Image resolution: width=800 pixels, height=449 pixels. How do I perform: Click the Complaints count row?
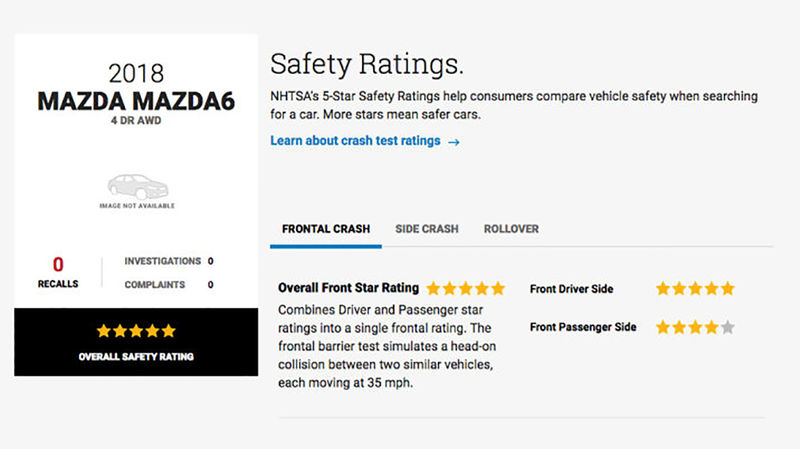coord(168,285)
